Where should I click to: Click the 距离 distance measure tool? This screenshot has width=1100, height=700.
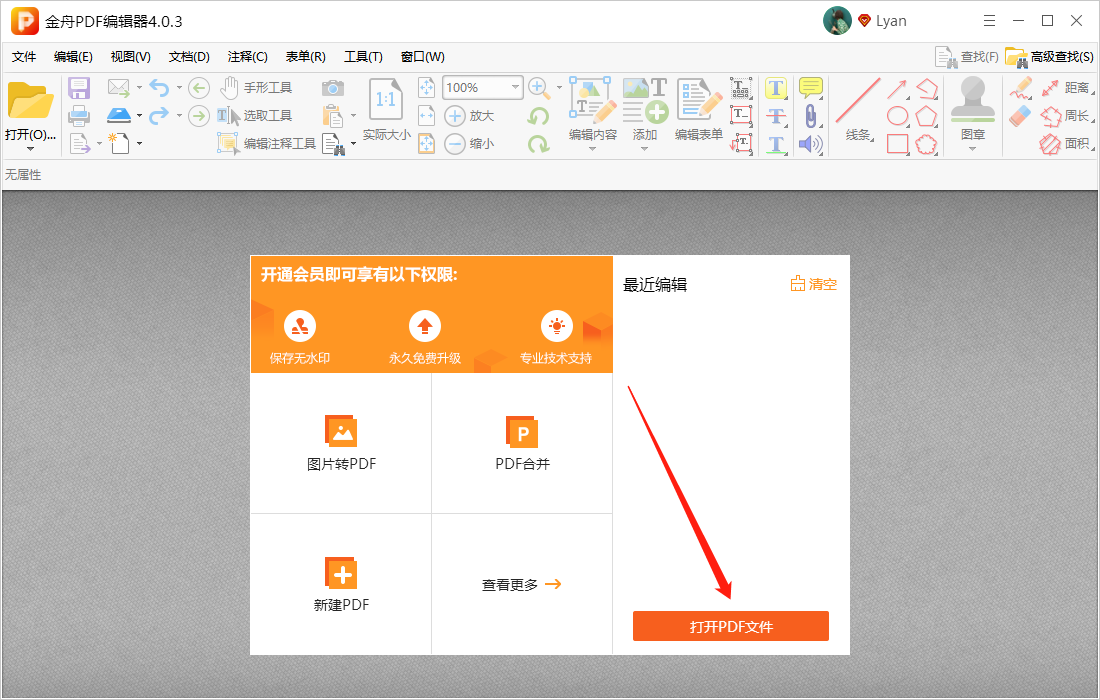(1066, 88)
